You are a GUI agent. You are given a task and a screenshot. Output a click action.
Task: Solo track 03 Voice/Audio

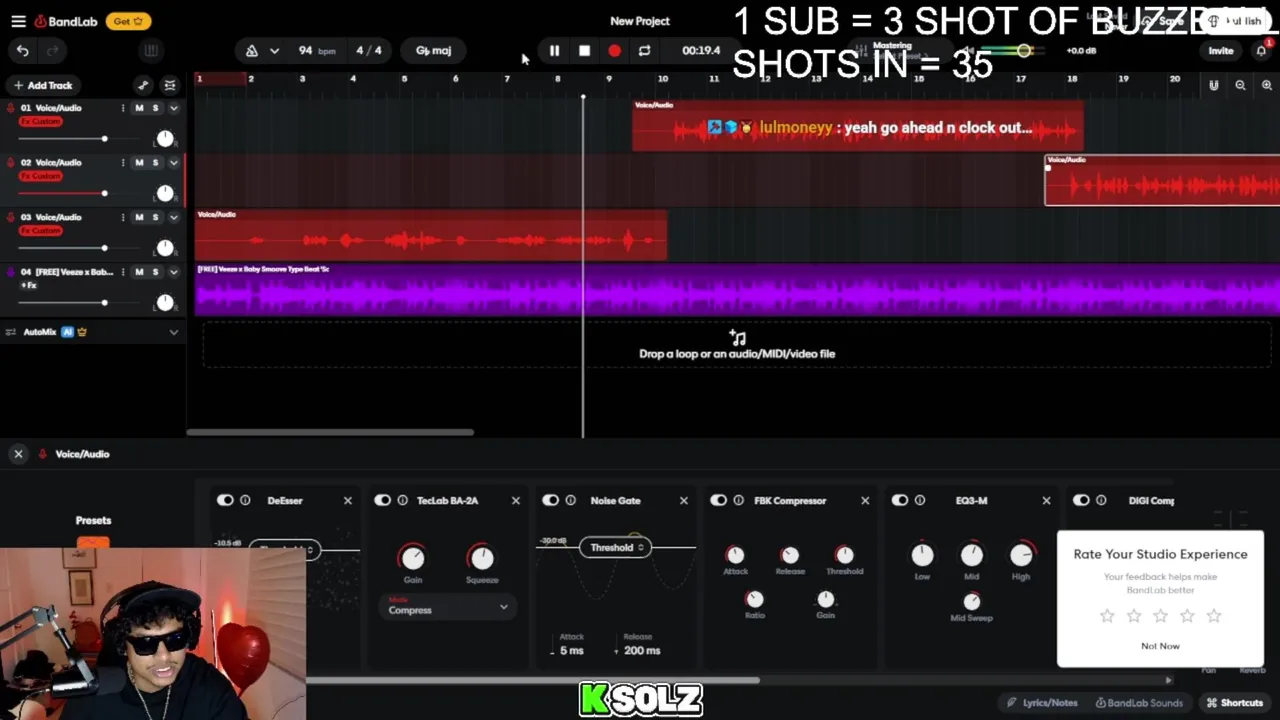tap(155, 217)
